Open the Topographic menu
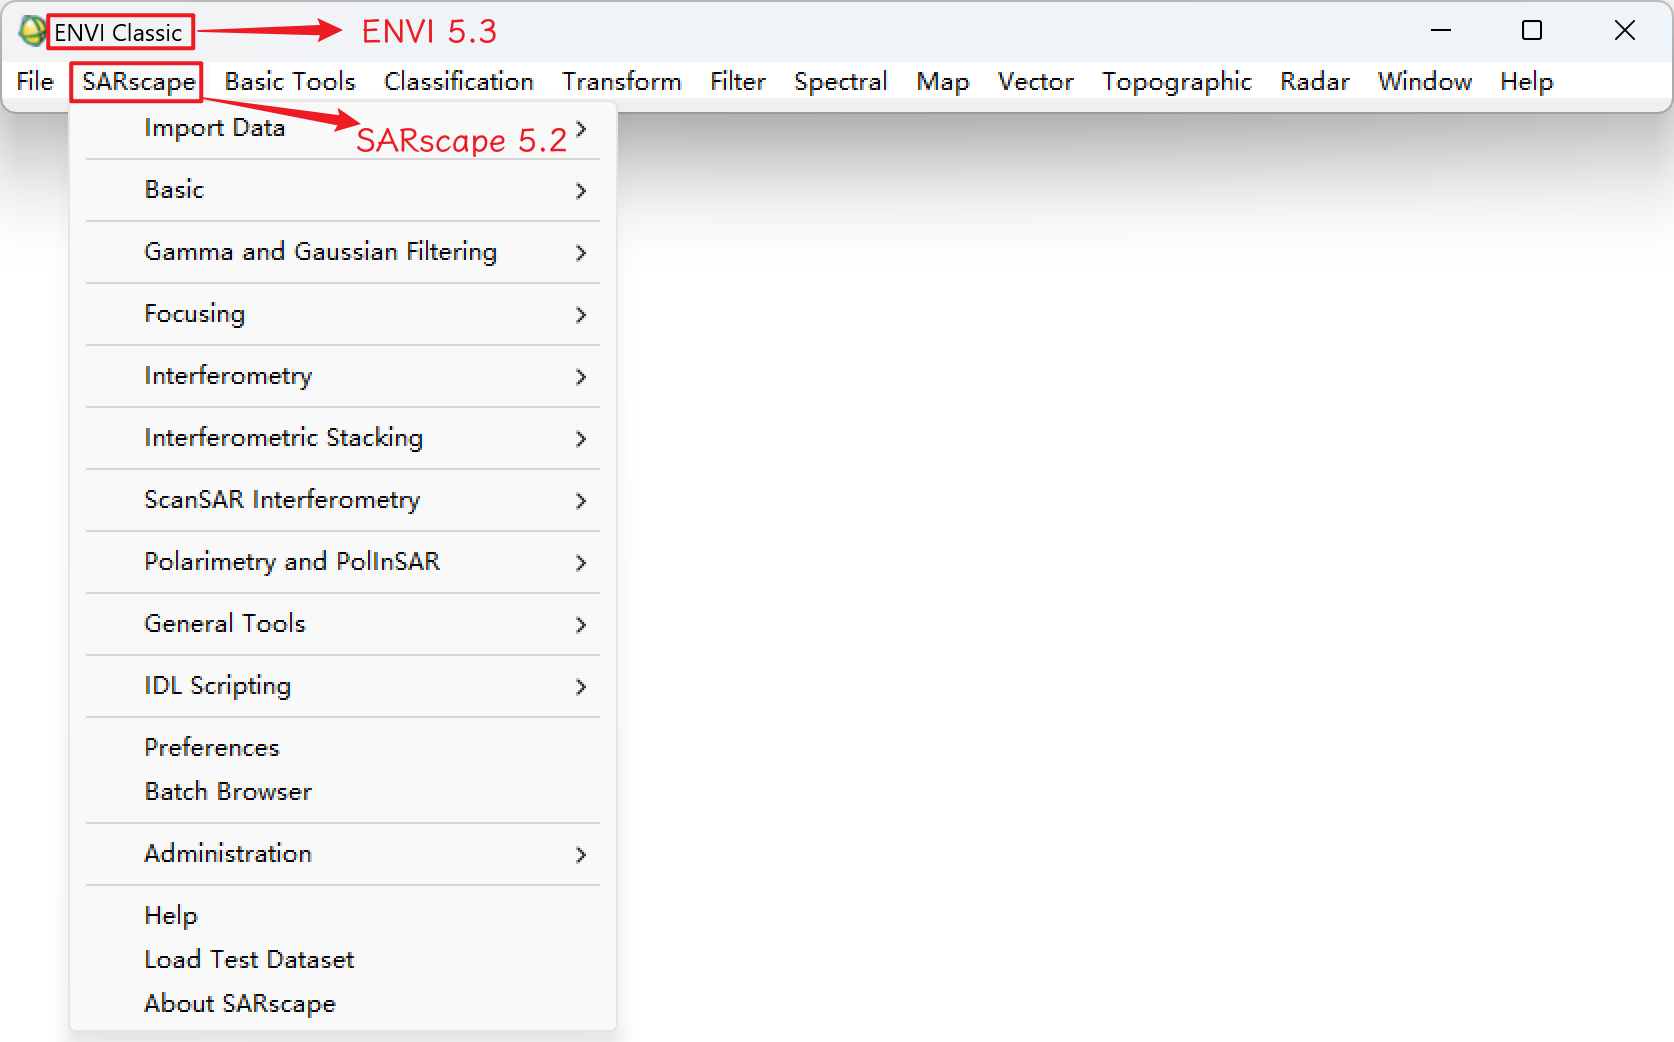 [x=1177, y=81]
